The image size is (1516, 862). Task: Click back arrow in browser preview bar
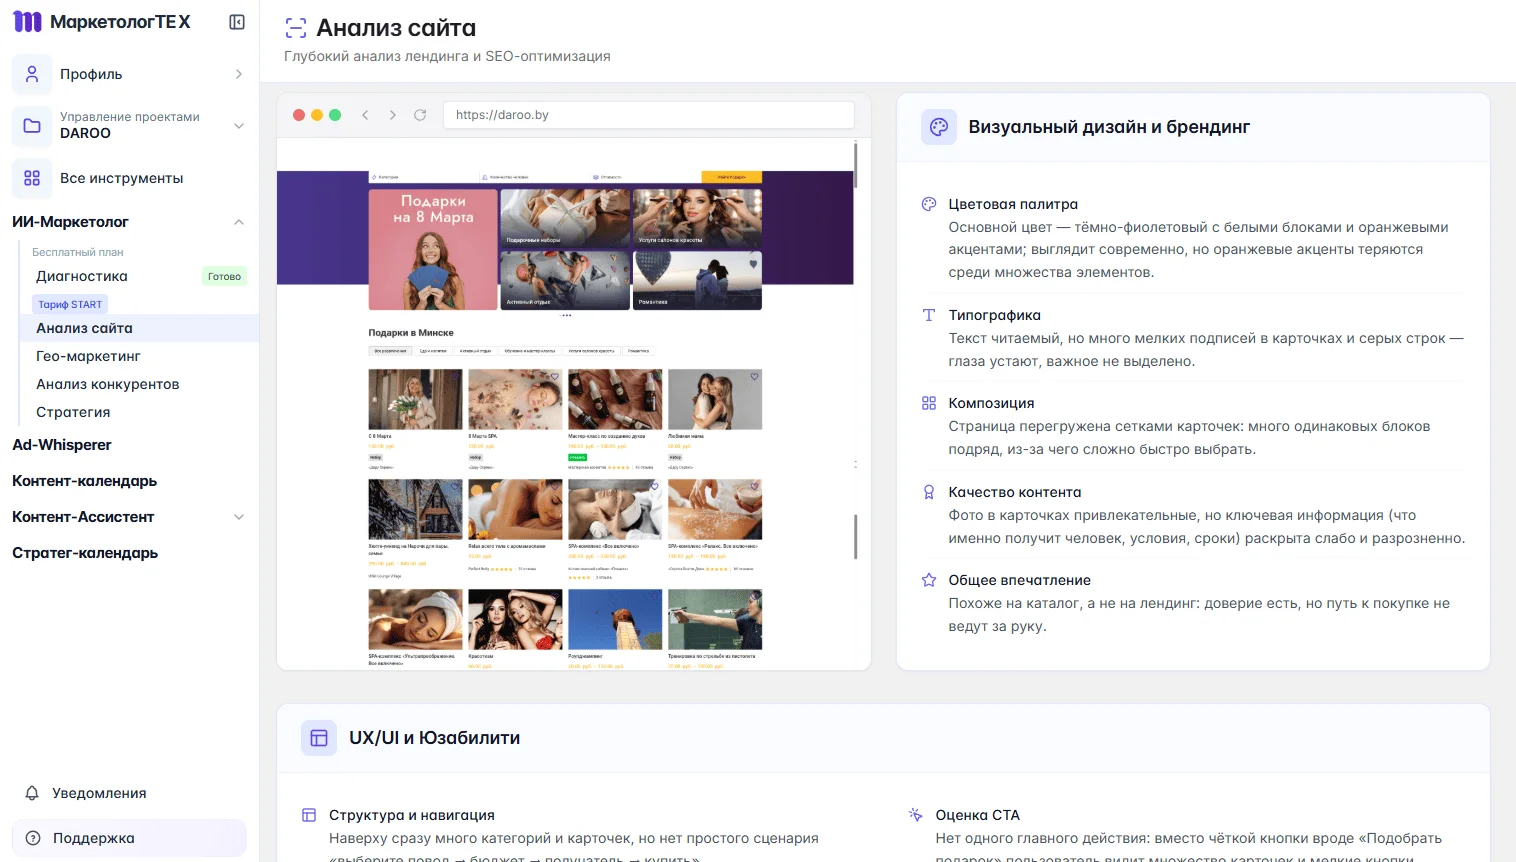coord(365,114)
